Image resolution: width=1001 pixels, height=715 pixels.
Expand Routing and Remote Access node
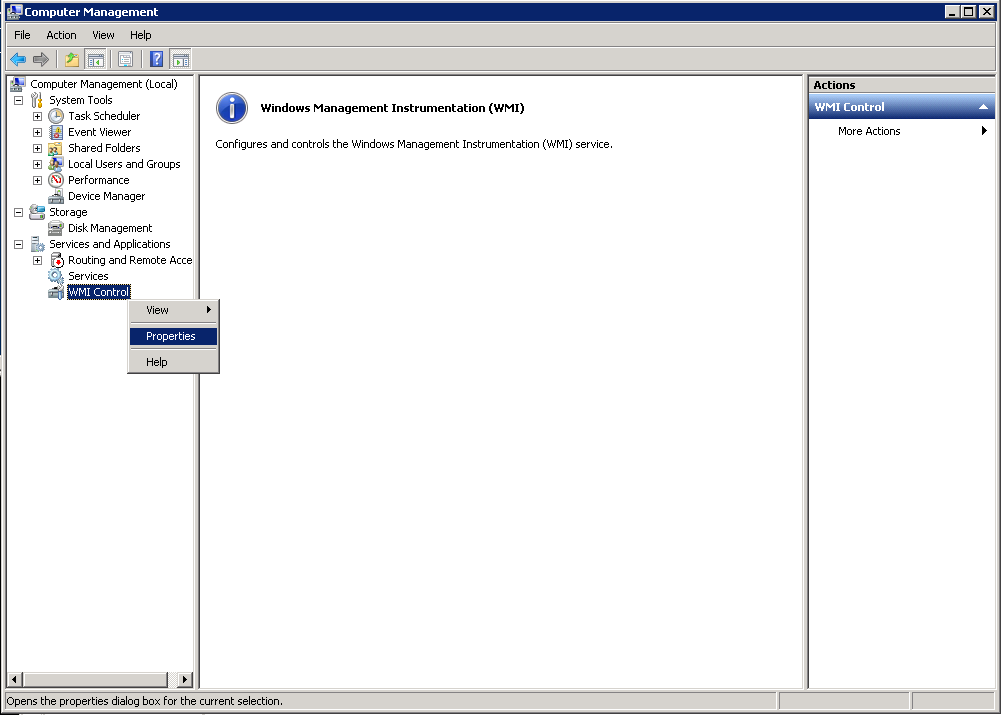pos(37,260)
